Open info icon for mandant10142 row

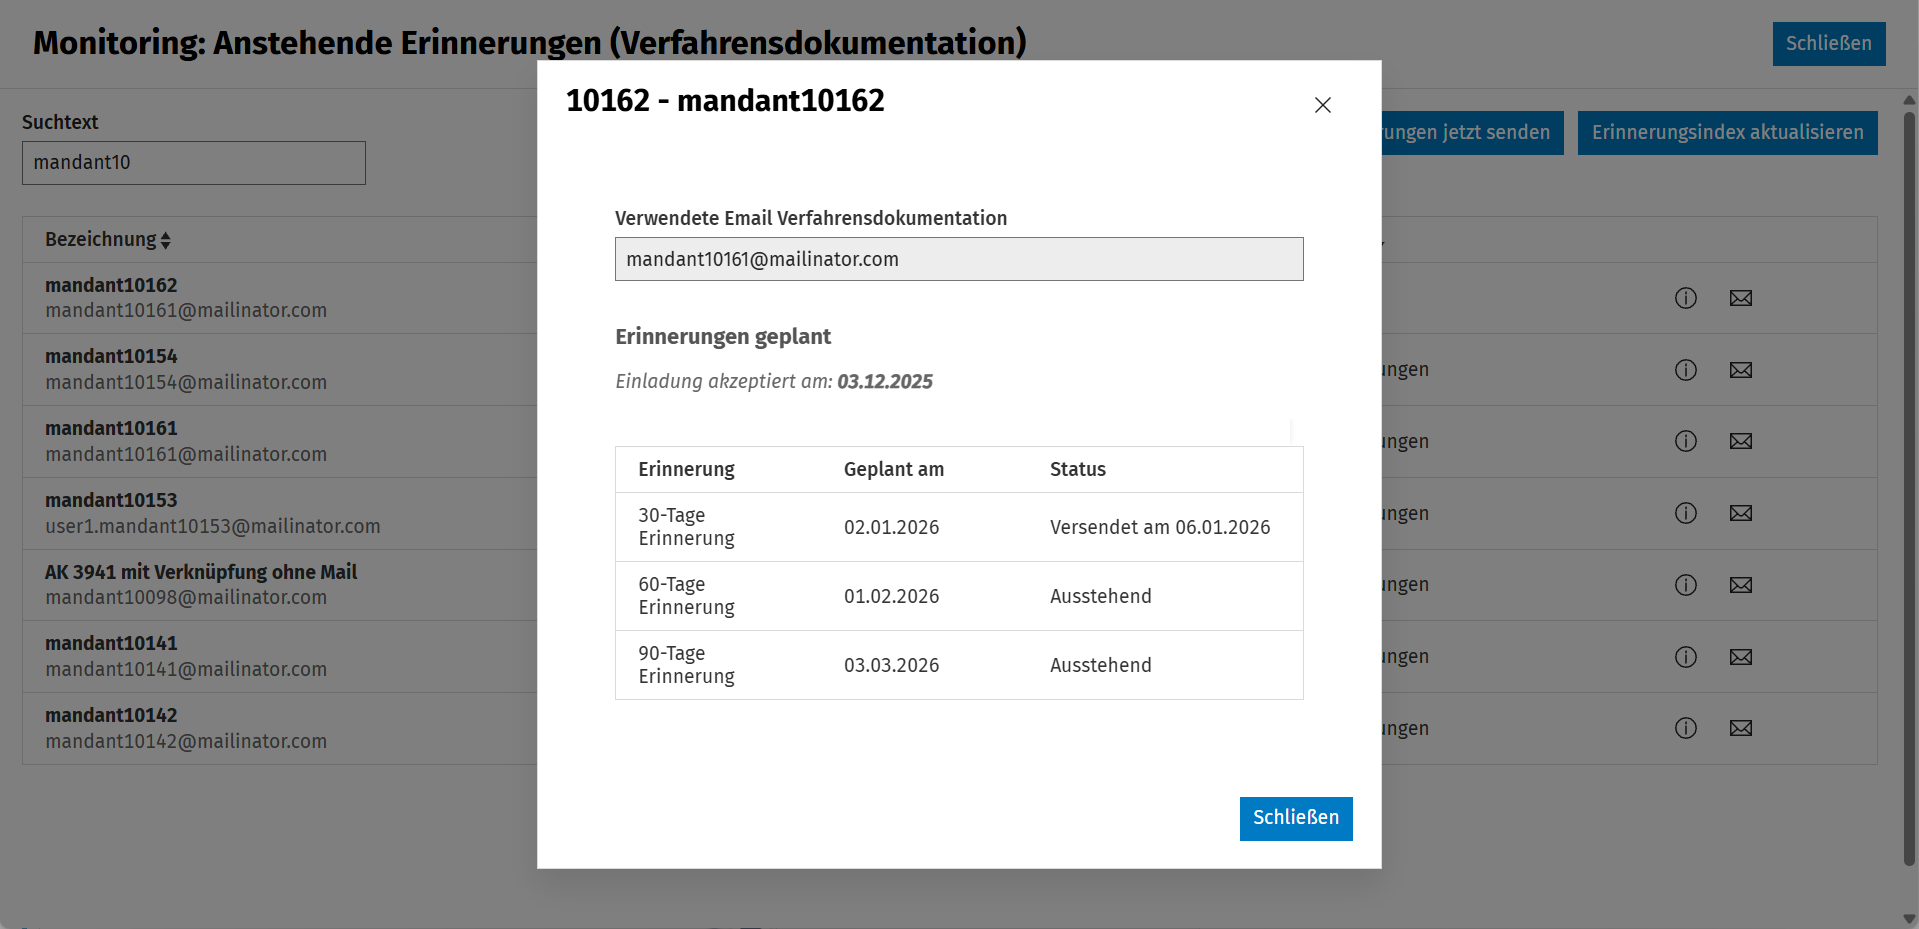1686,728
